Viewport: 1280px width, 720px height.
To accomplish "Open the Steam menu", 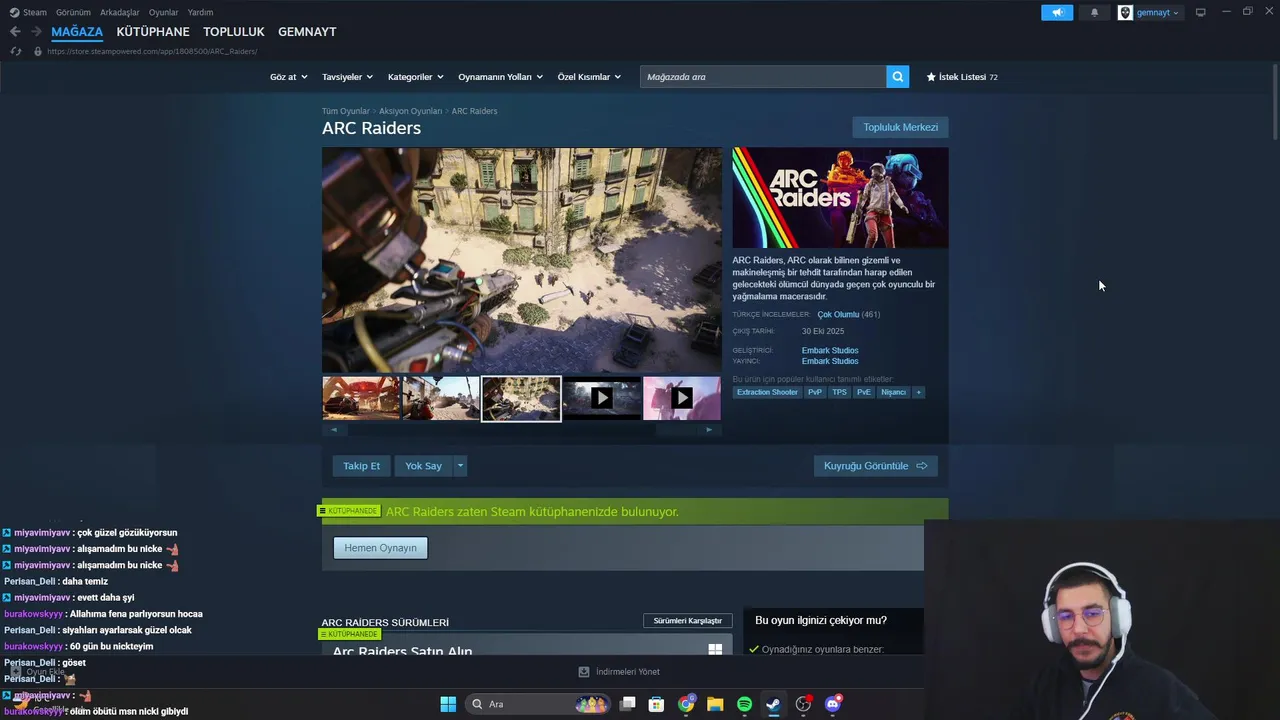I will [x=28, y=12].
